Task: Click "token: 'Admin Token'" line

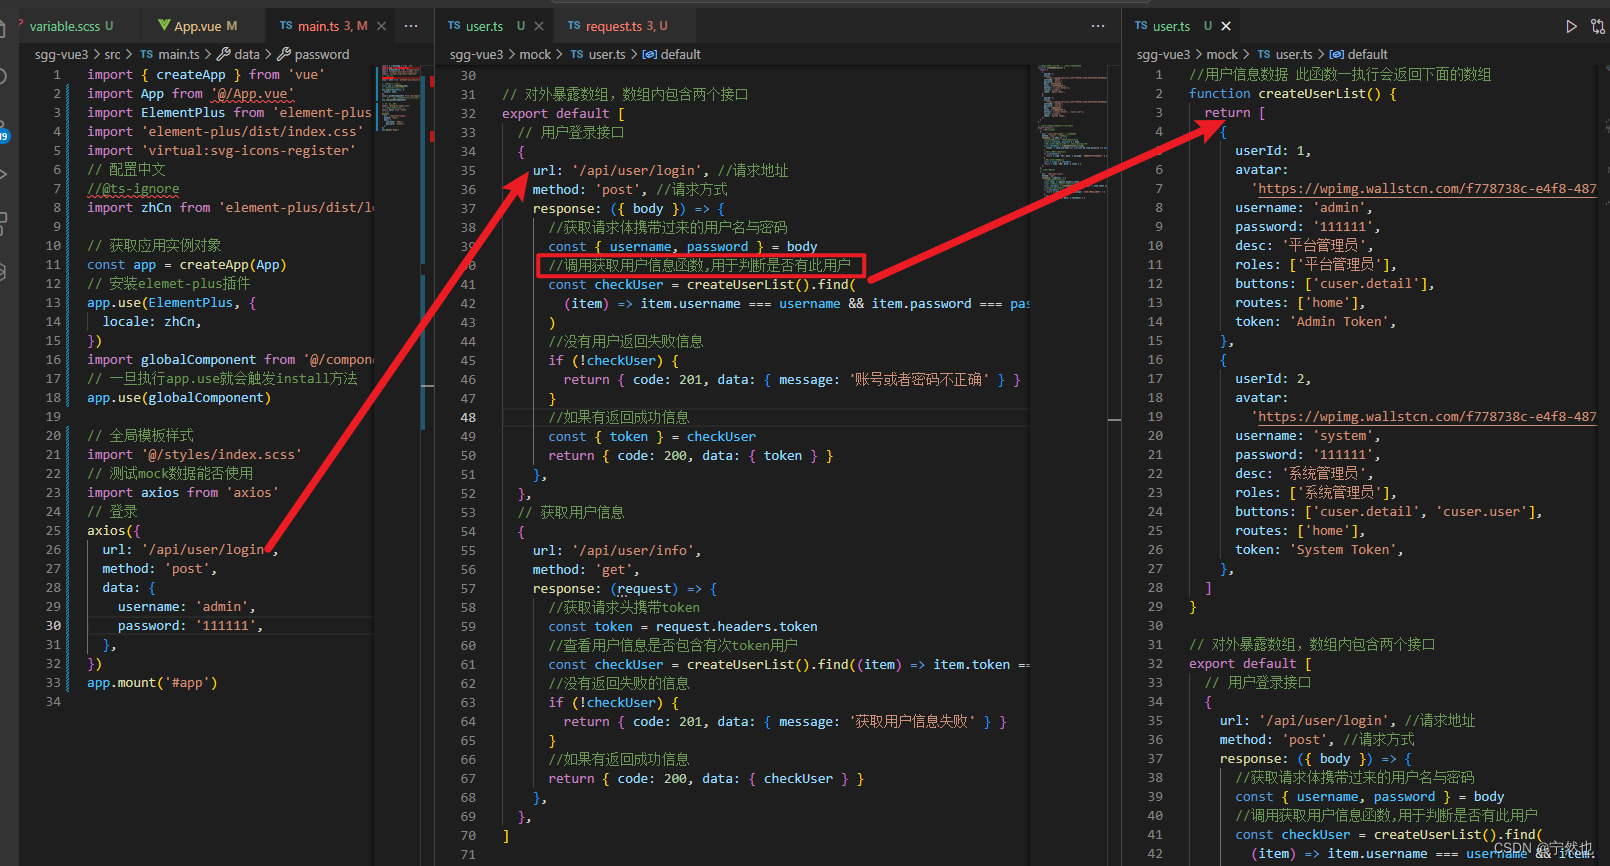Action: 1315,321
